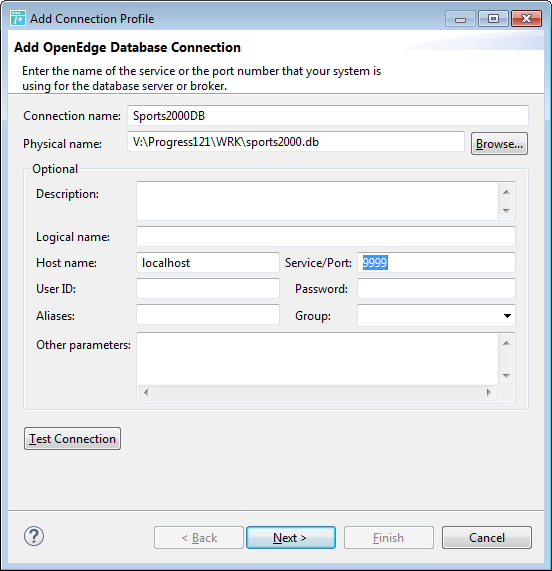
Task: Focus the Service/Port field showing 9999
Action: pos(436,263)
